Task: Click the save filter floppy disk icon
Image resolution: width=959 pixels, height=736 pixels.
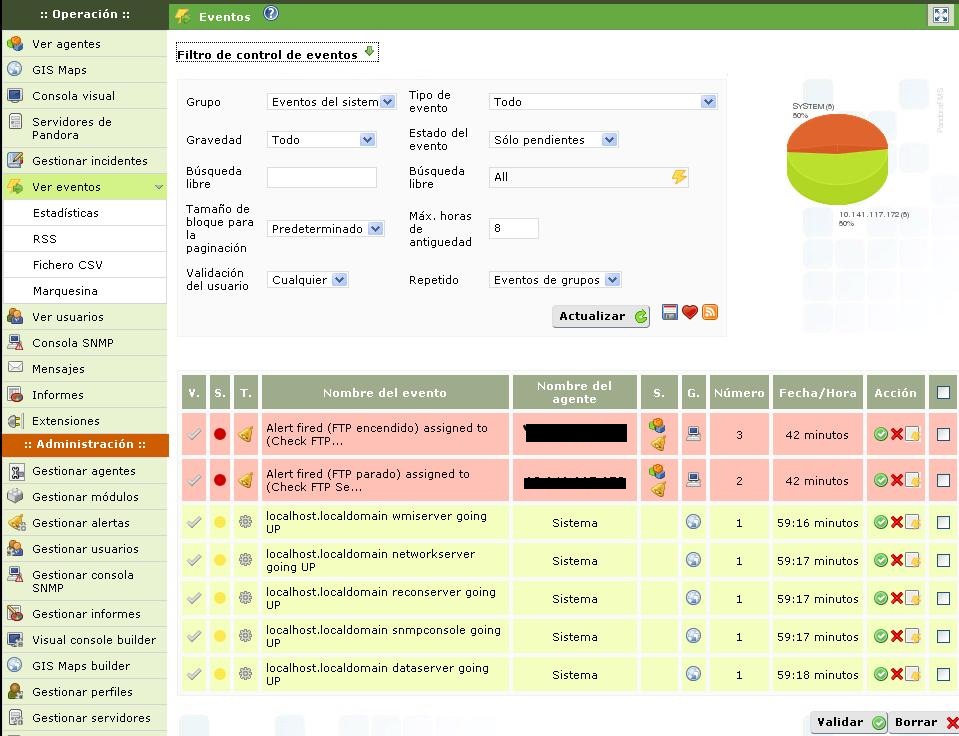Action: 670,313
